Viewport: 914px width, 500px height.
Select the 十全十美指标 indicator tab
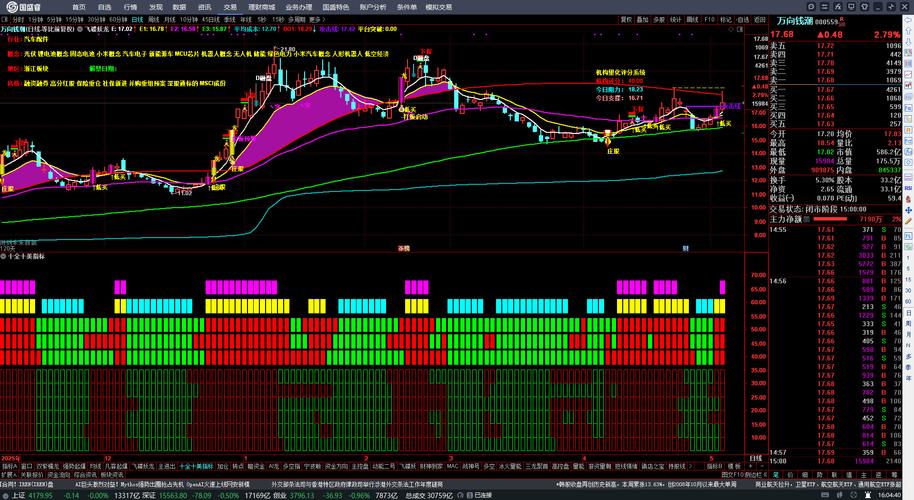(x=196, y=466)
